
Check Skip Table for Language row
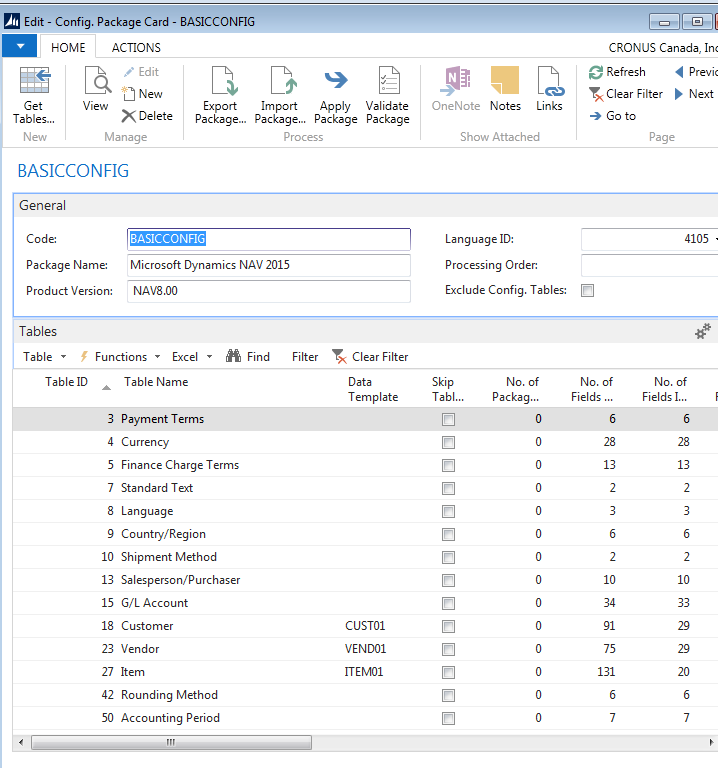click(448, 511)
